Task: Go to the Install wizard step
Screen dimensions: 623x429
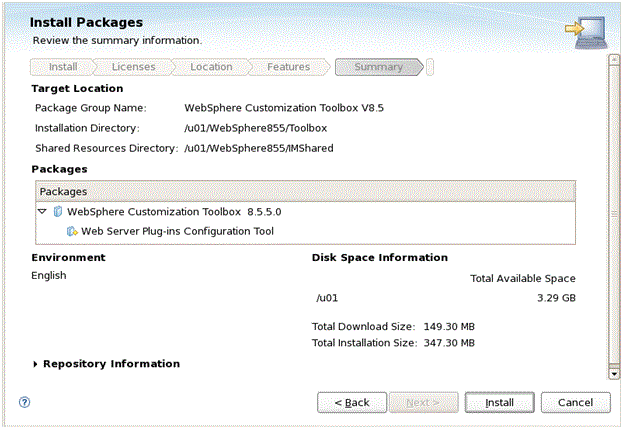Action: pos(63,67)
